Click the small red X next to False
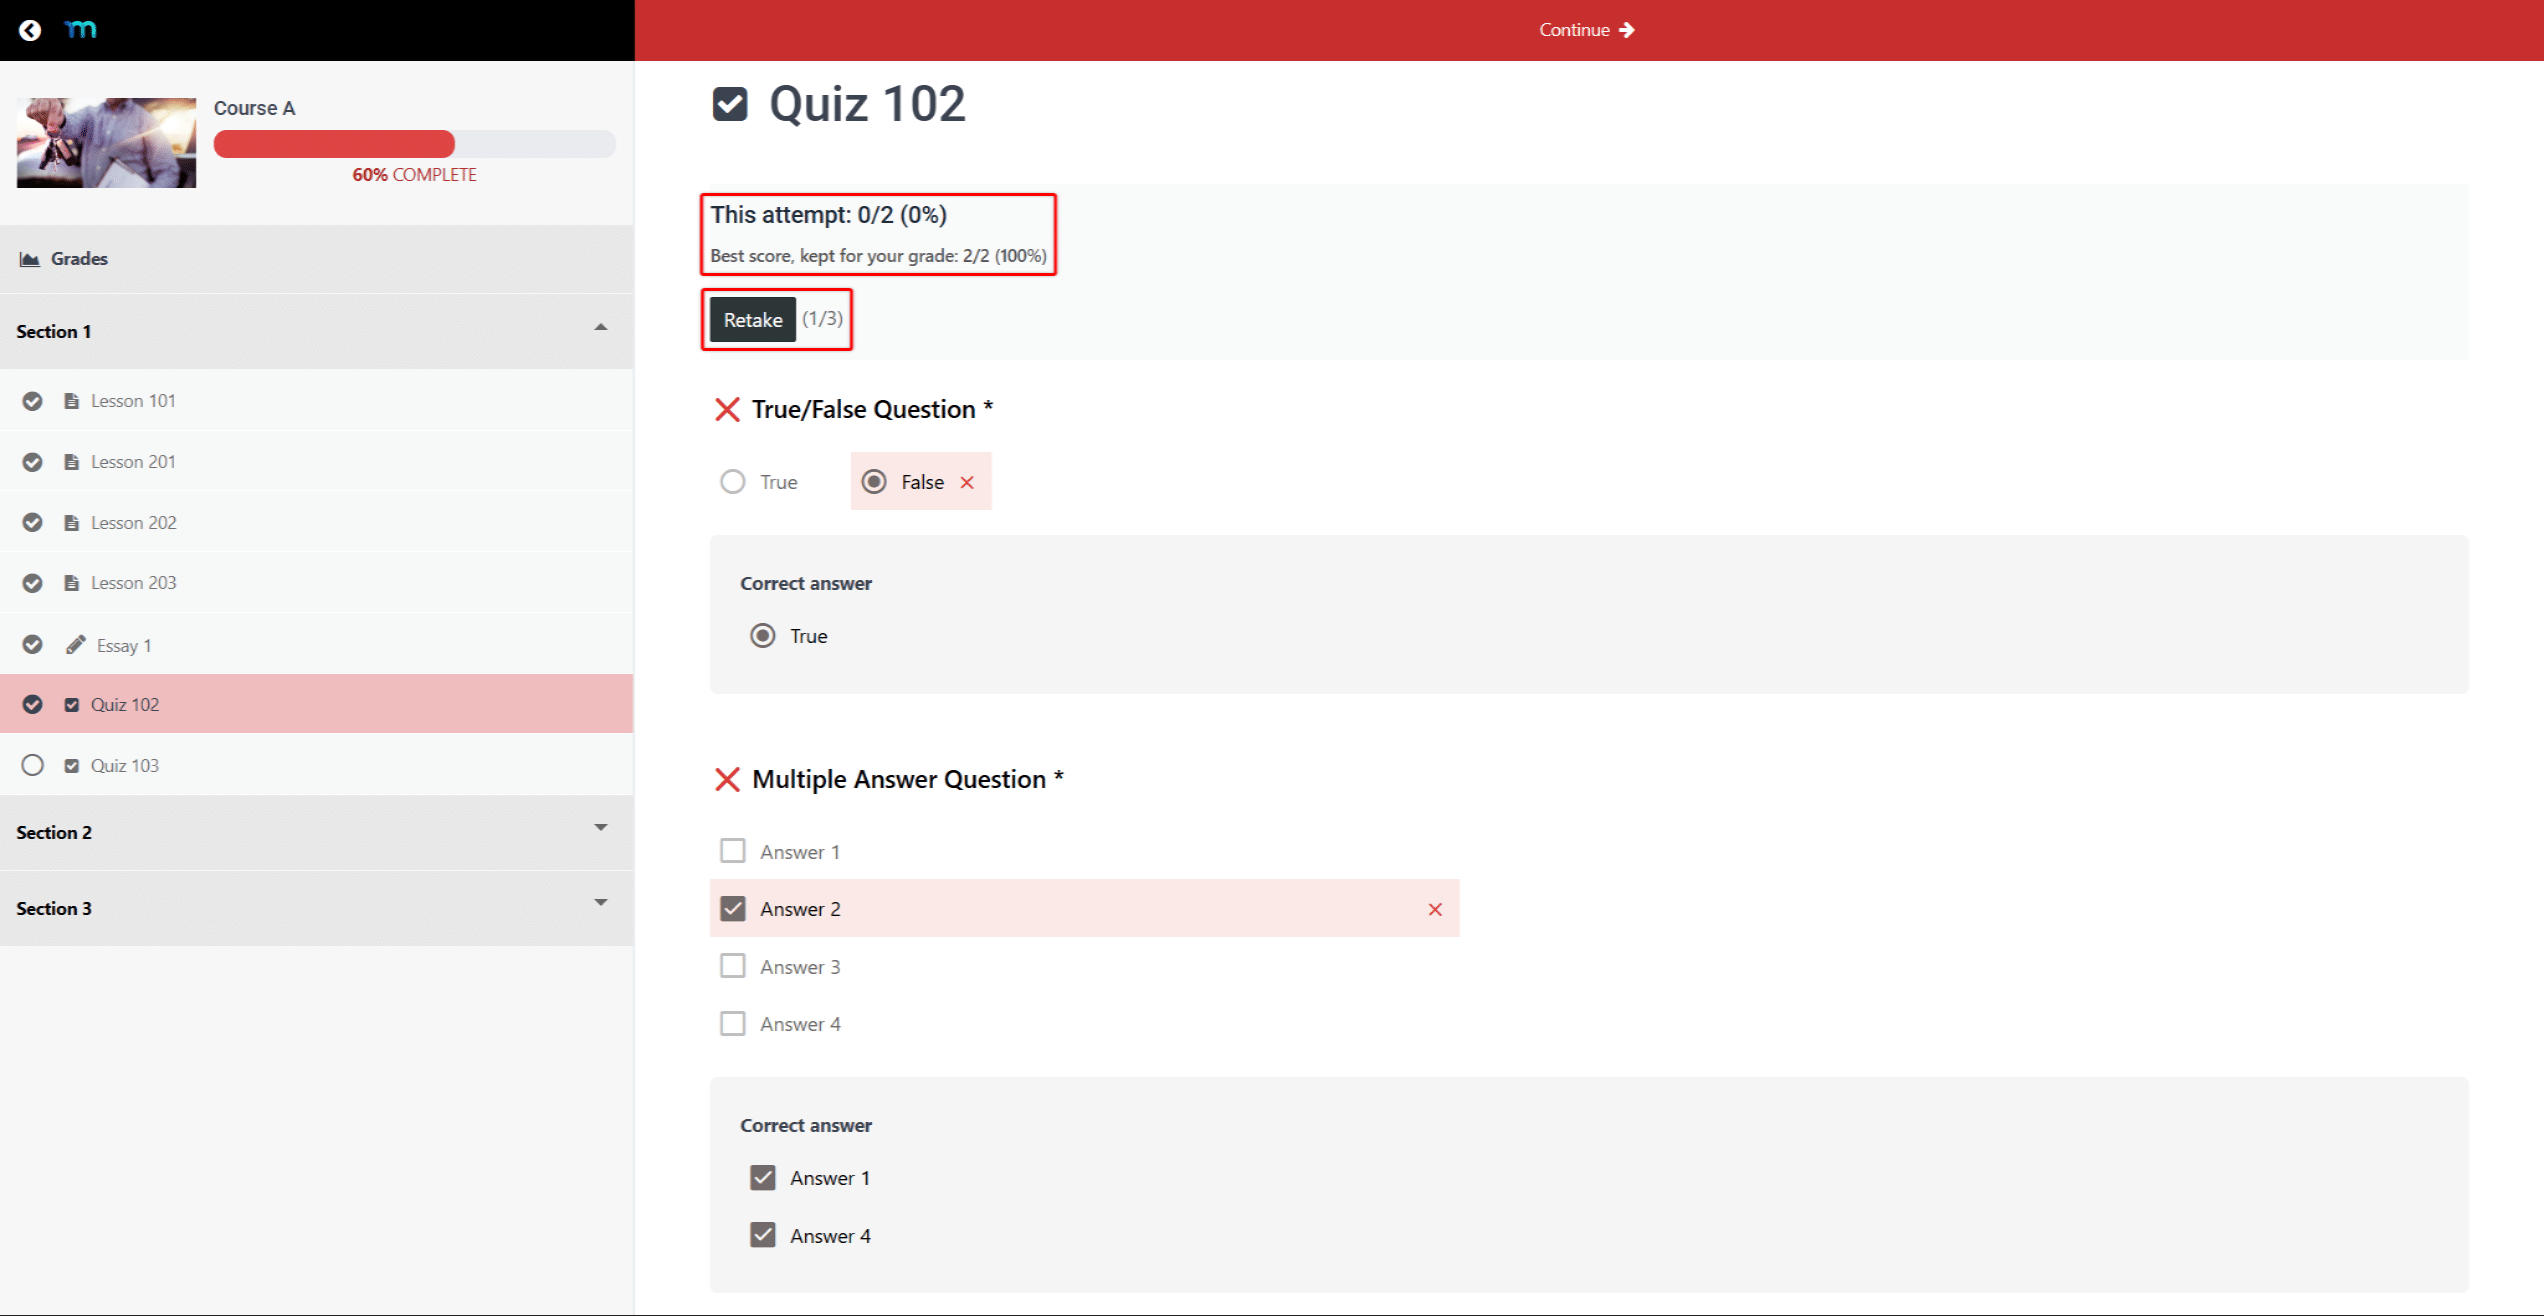The width and height of the screenshot is (2544, 1316). click(x=967, y=483)
